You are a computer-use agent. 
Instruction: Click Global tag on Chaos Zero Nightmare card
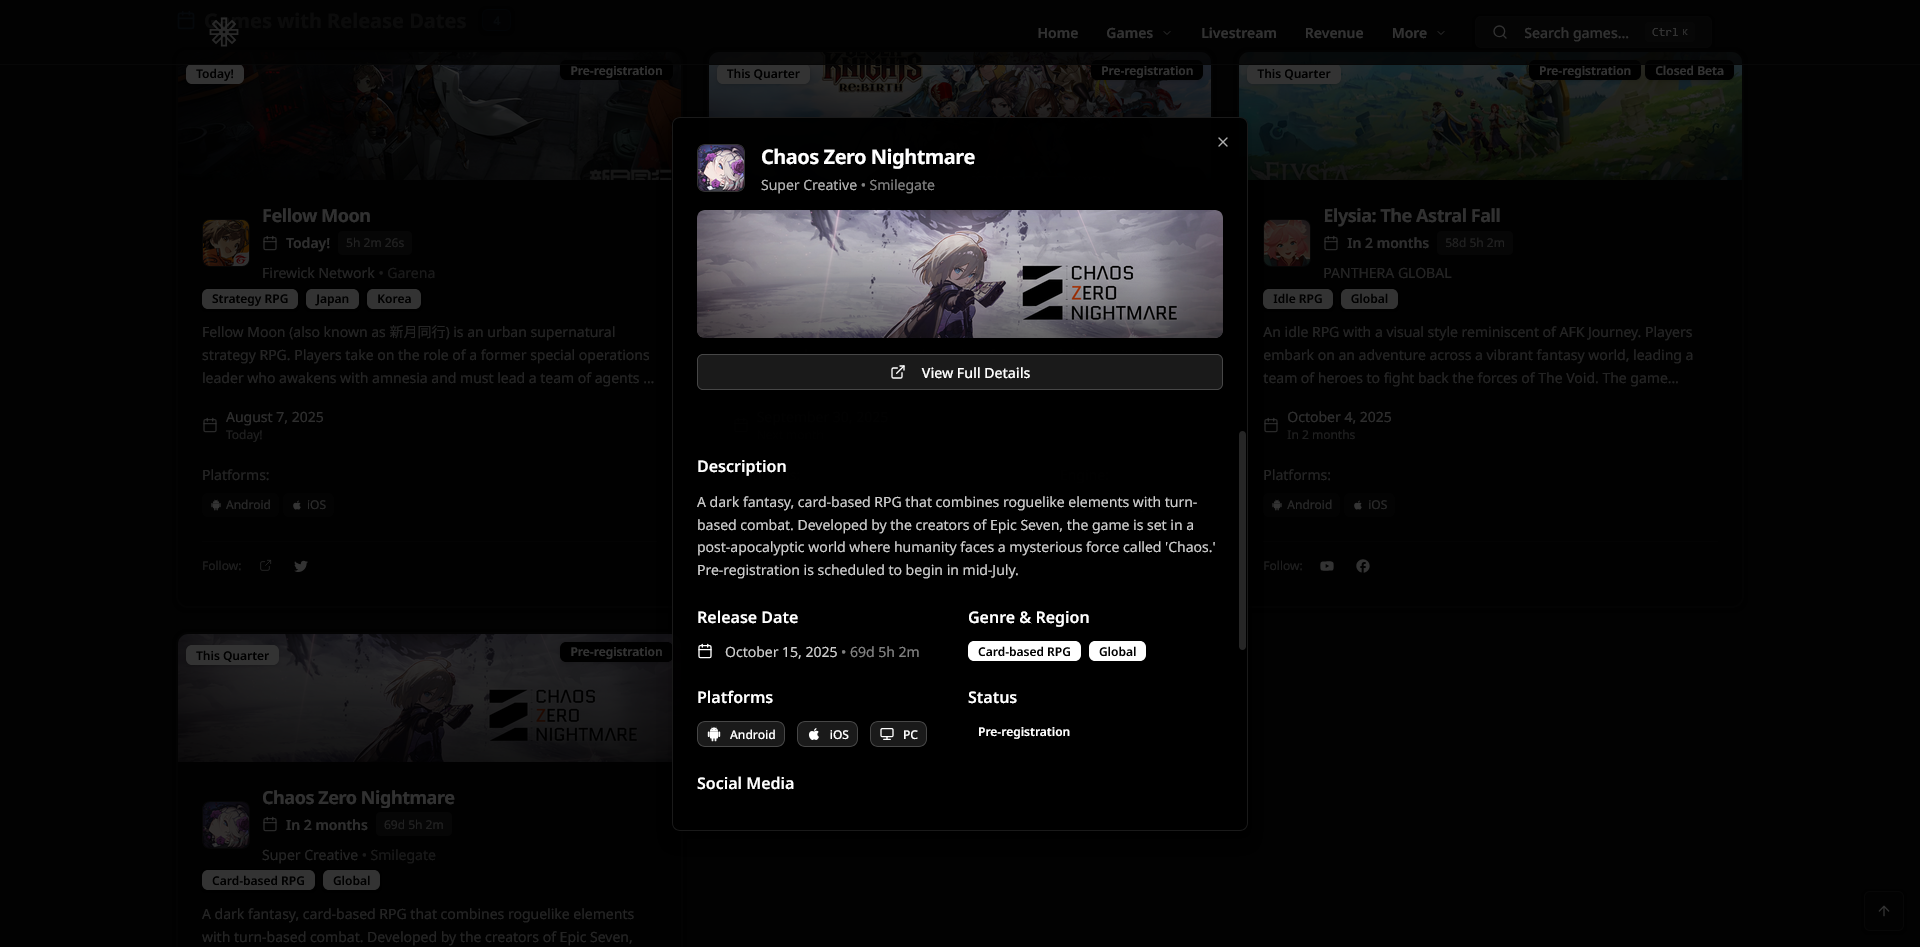351,881
